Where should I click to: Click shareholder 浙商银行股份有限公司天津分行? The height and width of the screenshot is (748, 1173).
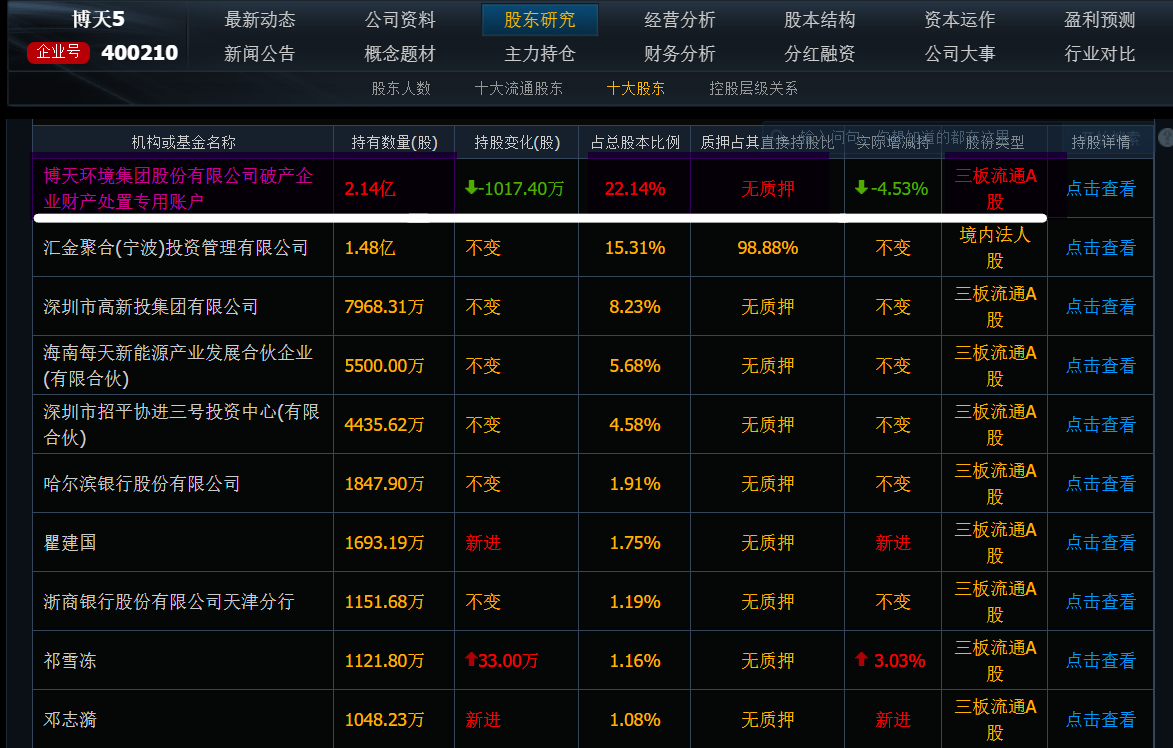[169, 602]
